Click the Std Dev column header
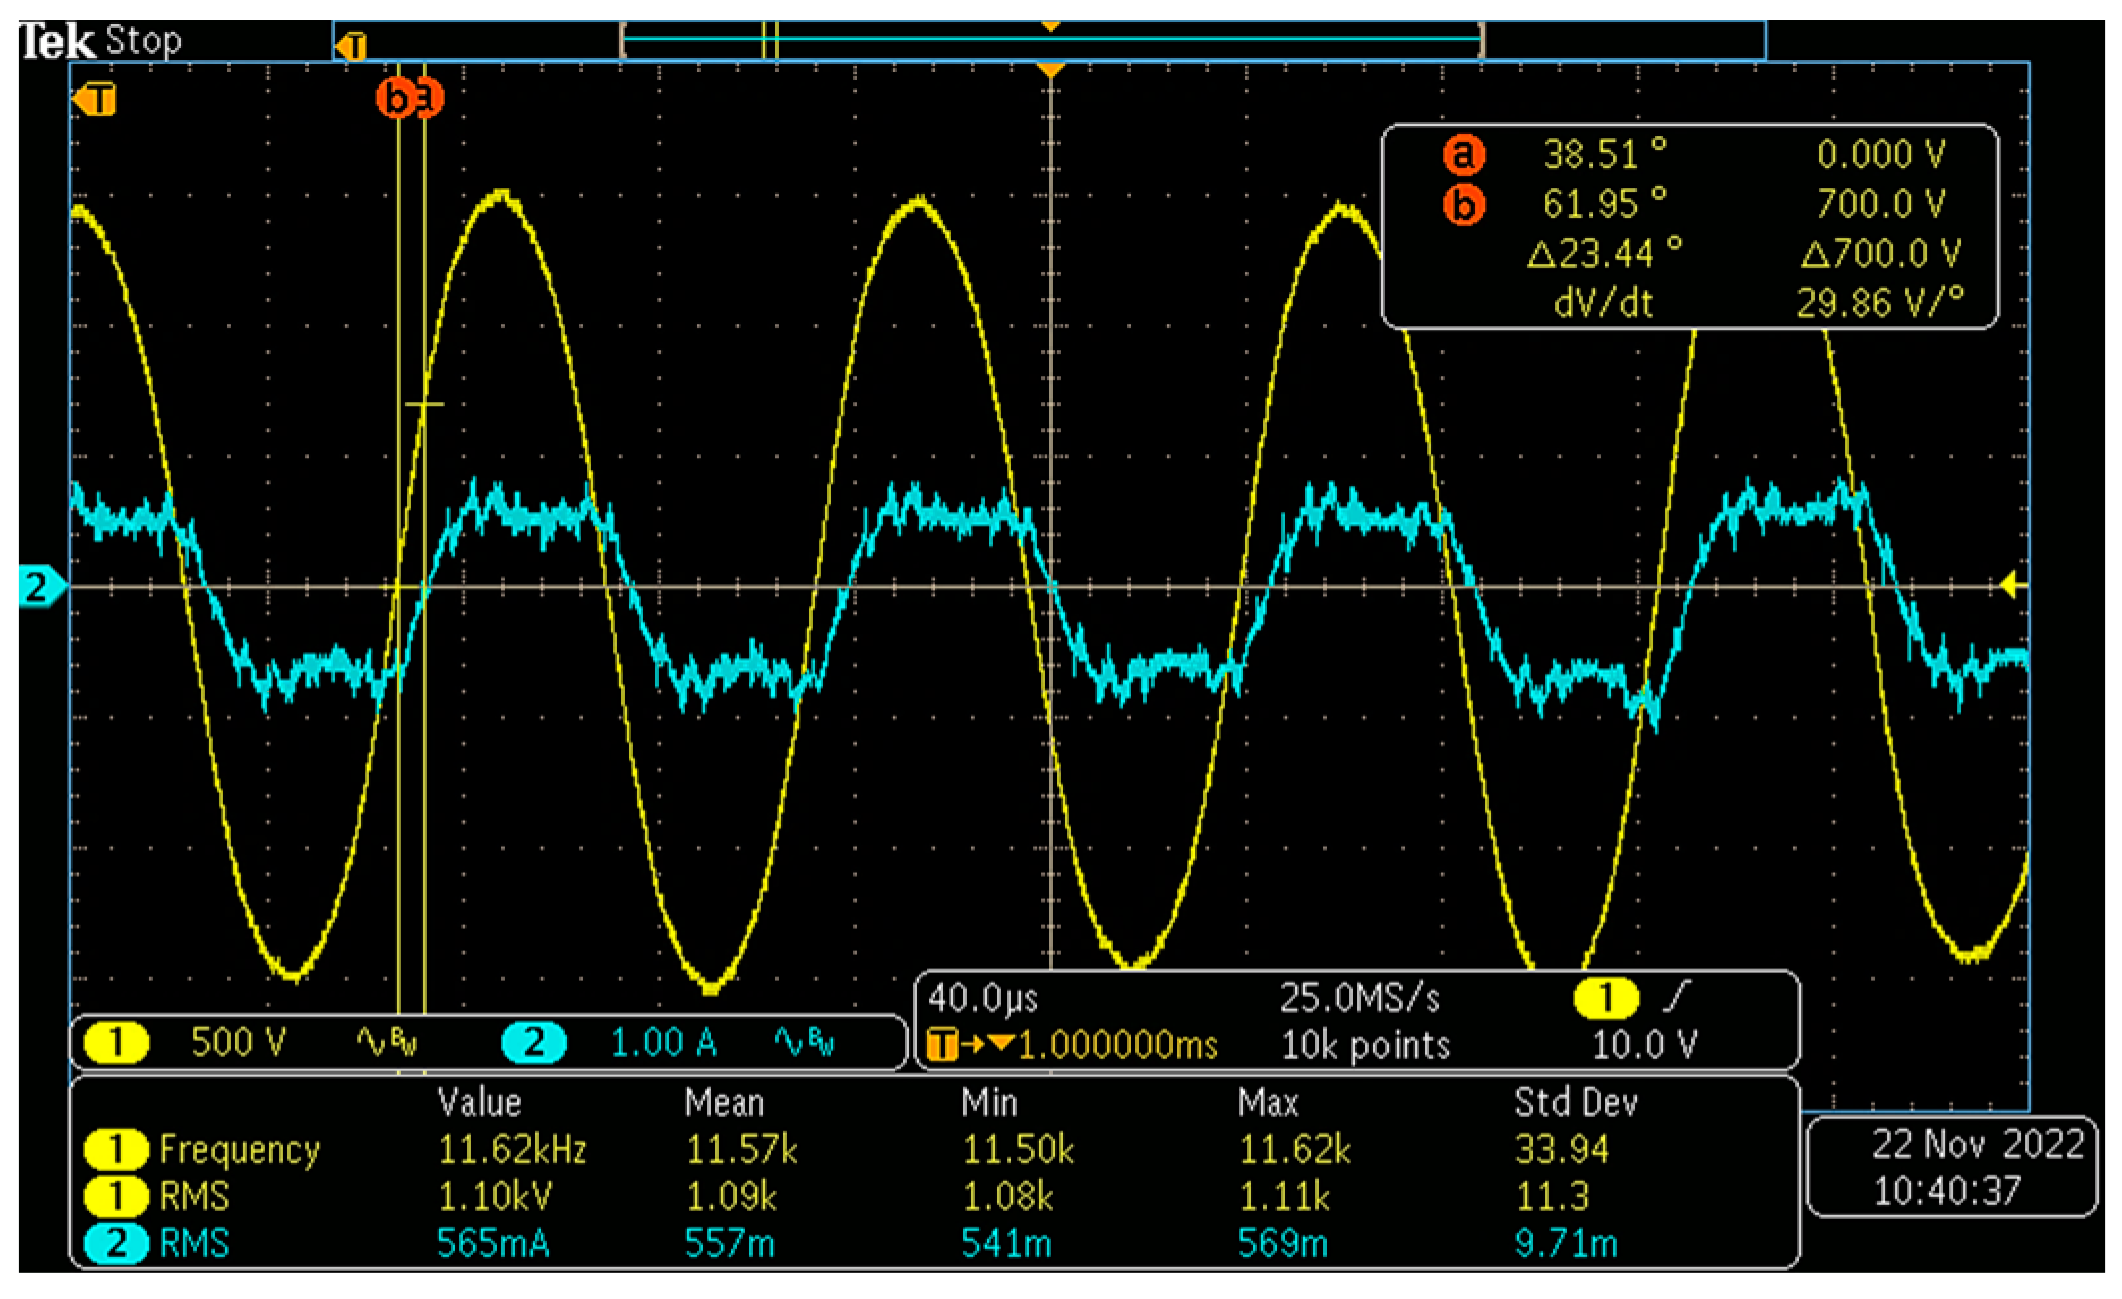The image size is (2122, 1299). (1576, 1103)
